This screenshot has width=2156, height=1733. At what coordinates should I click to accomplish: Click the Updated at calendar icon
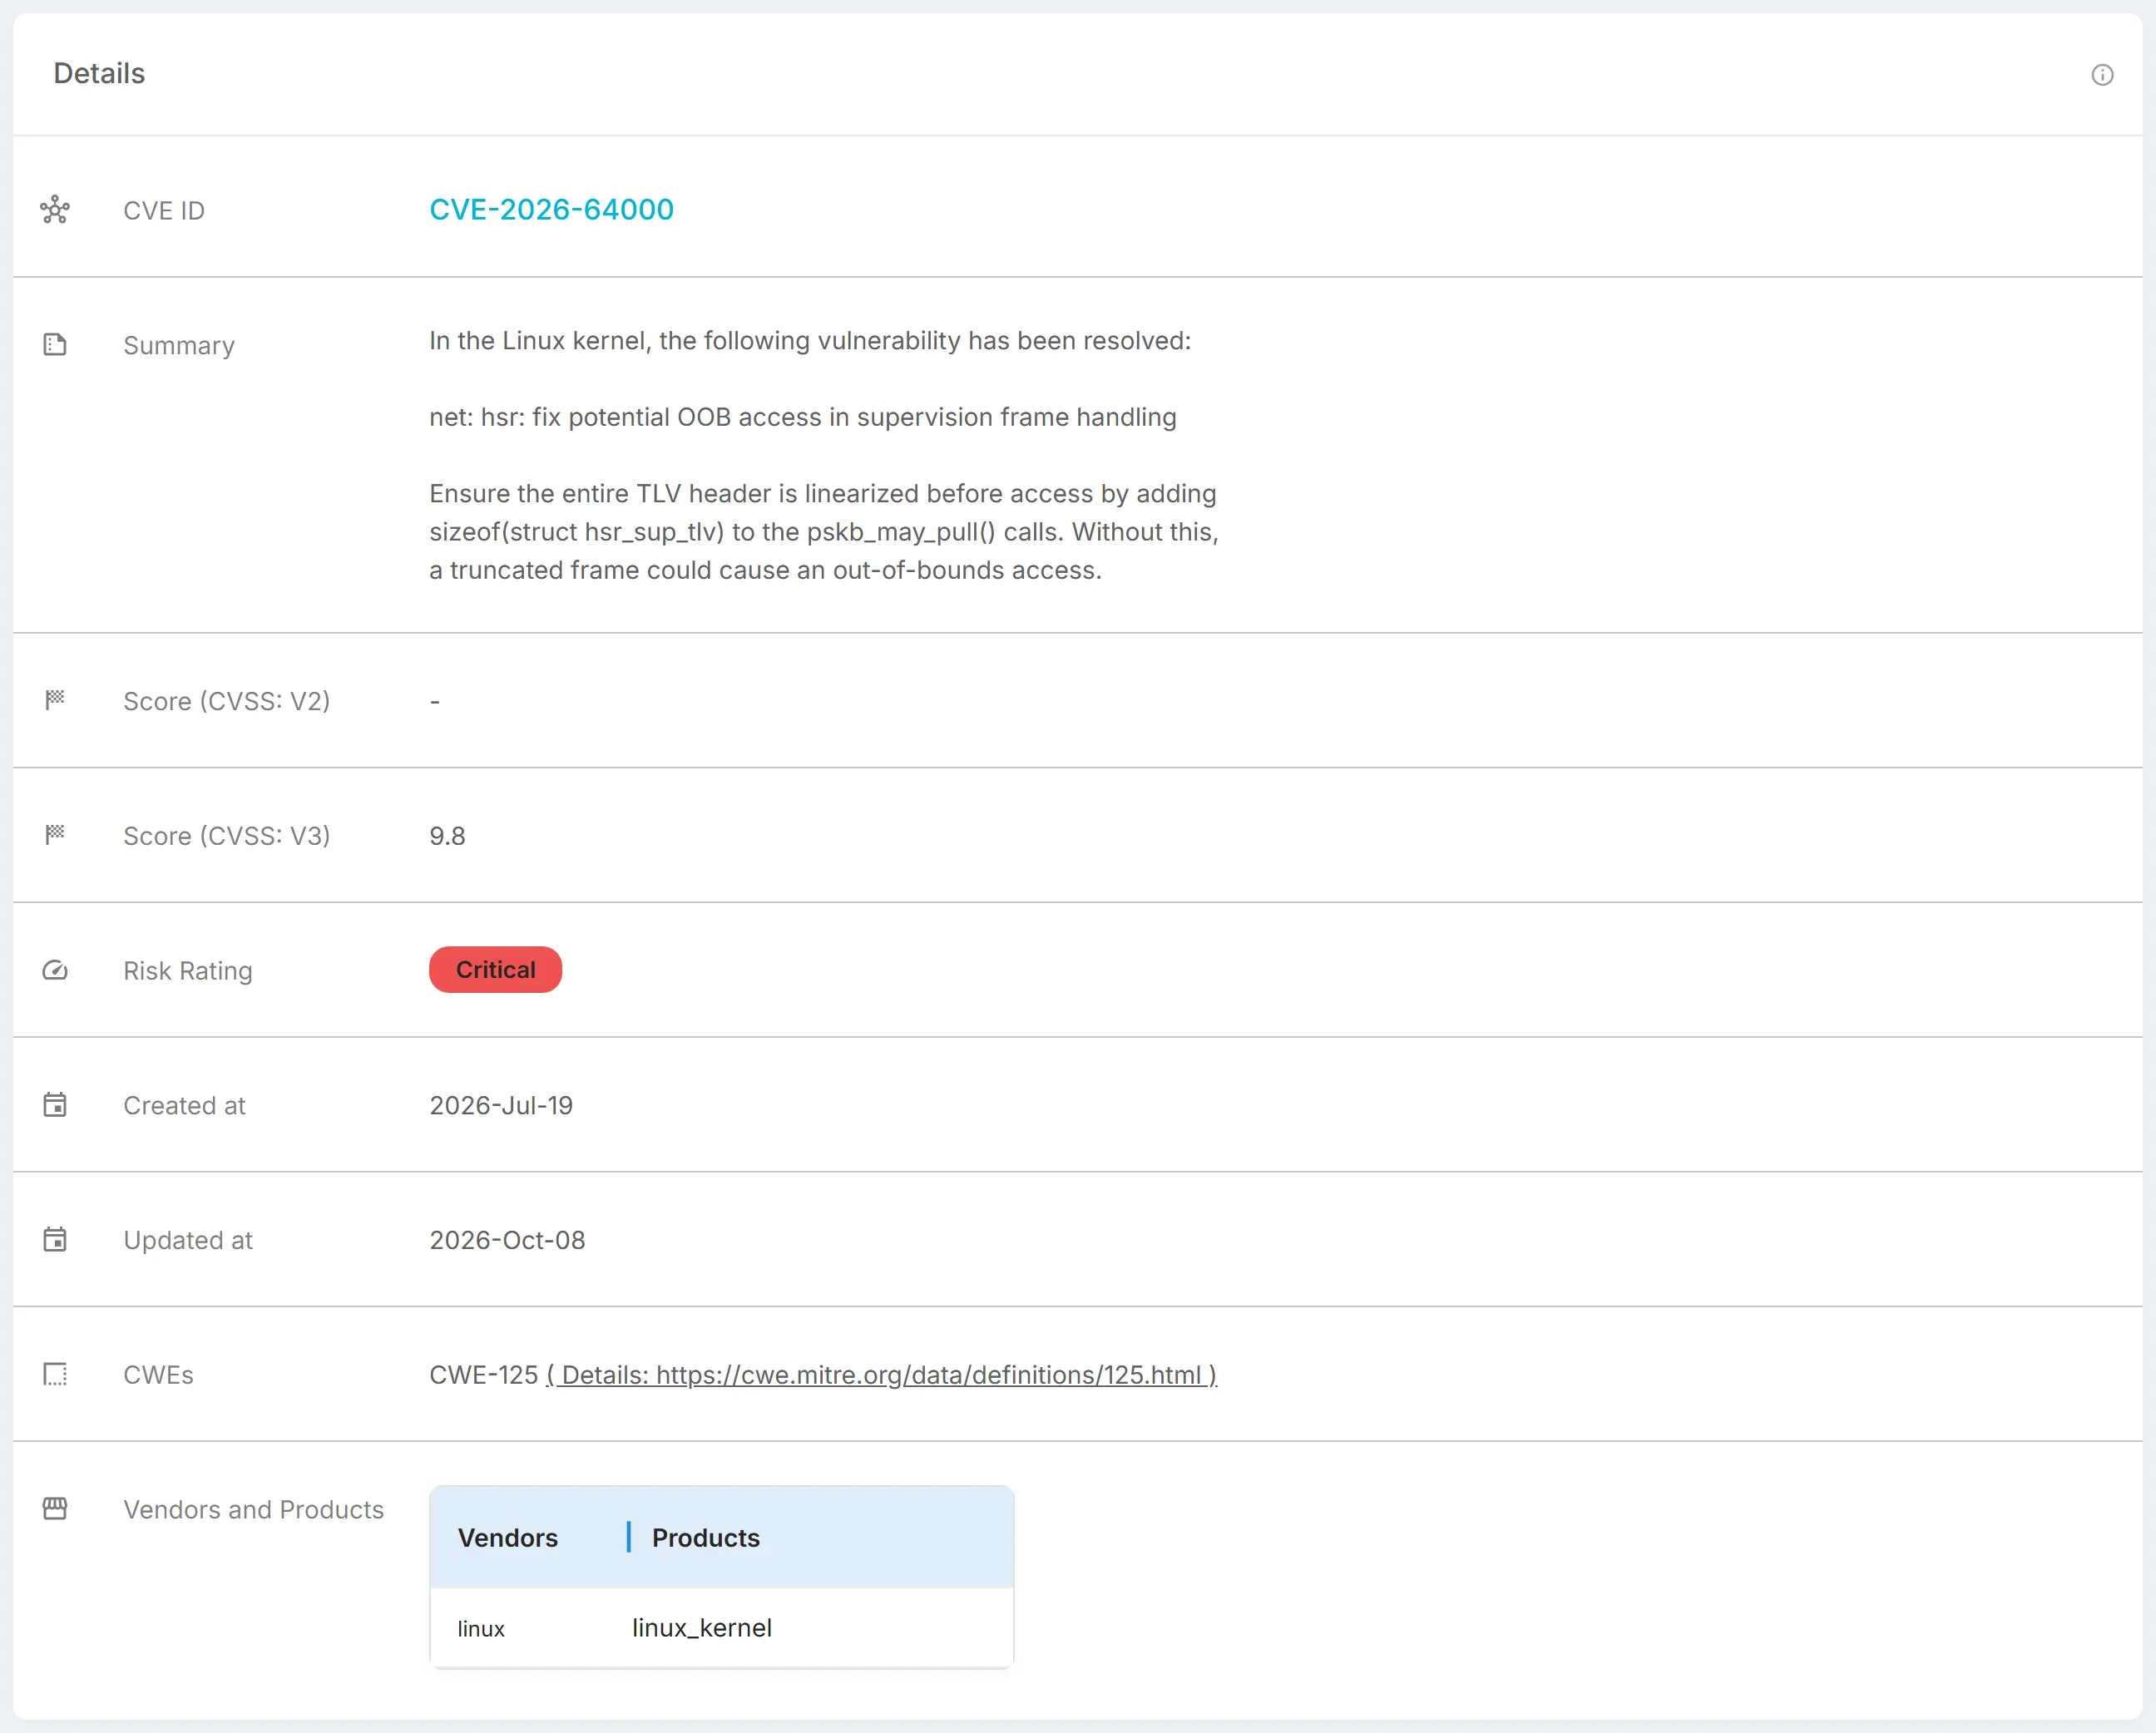(x=55, y=1240)
